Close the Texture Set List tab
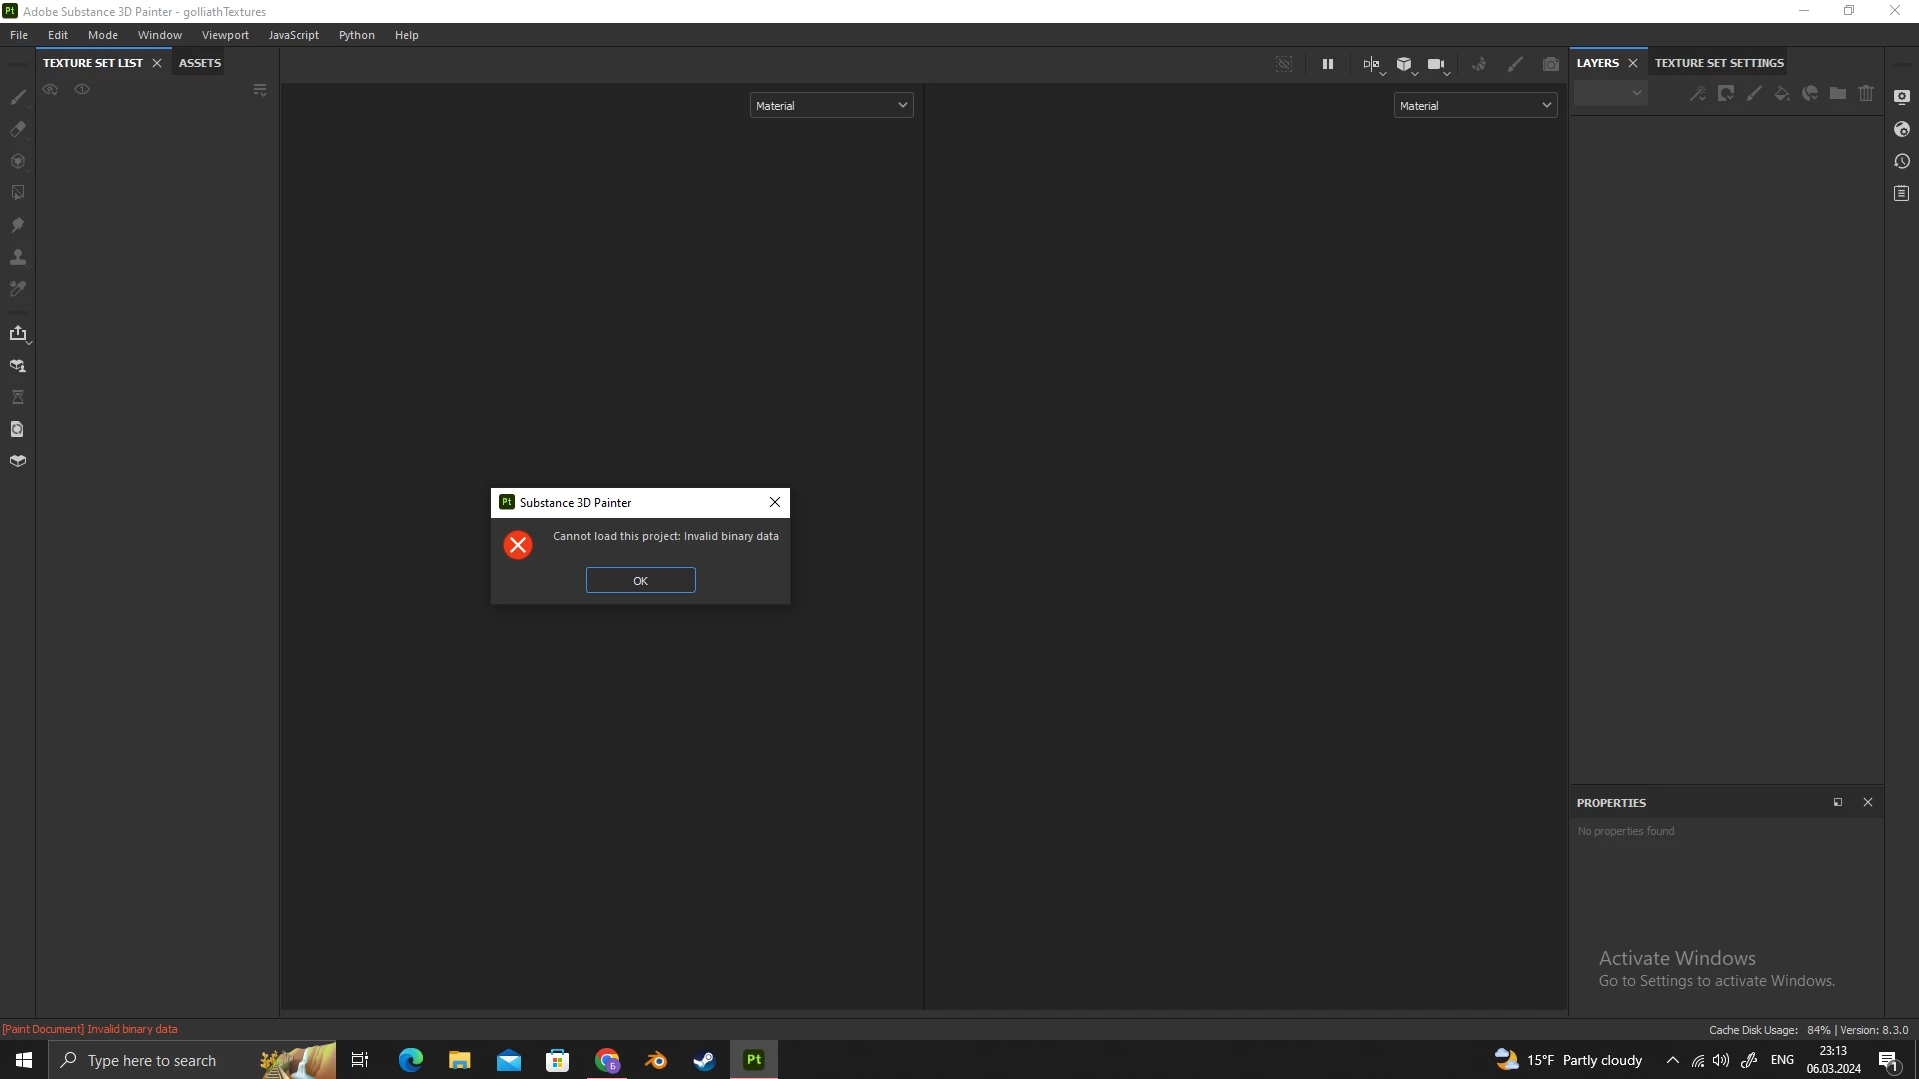This screenshot has height=1079, width=1919. [x=157, y=63]
